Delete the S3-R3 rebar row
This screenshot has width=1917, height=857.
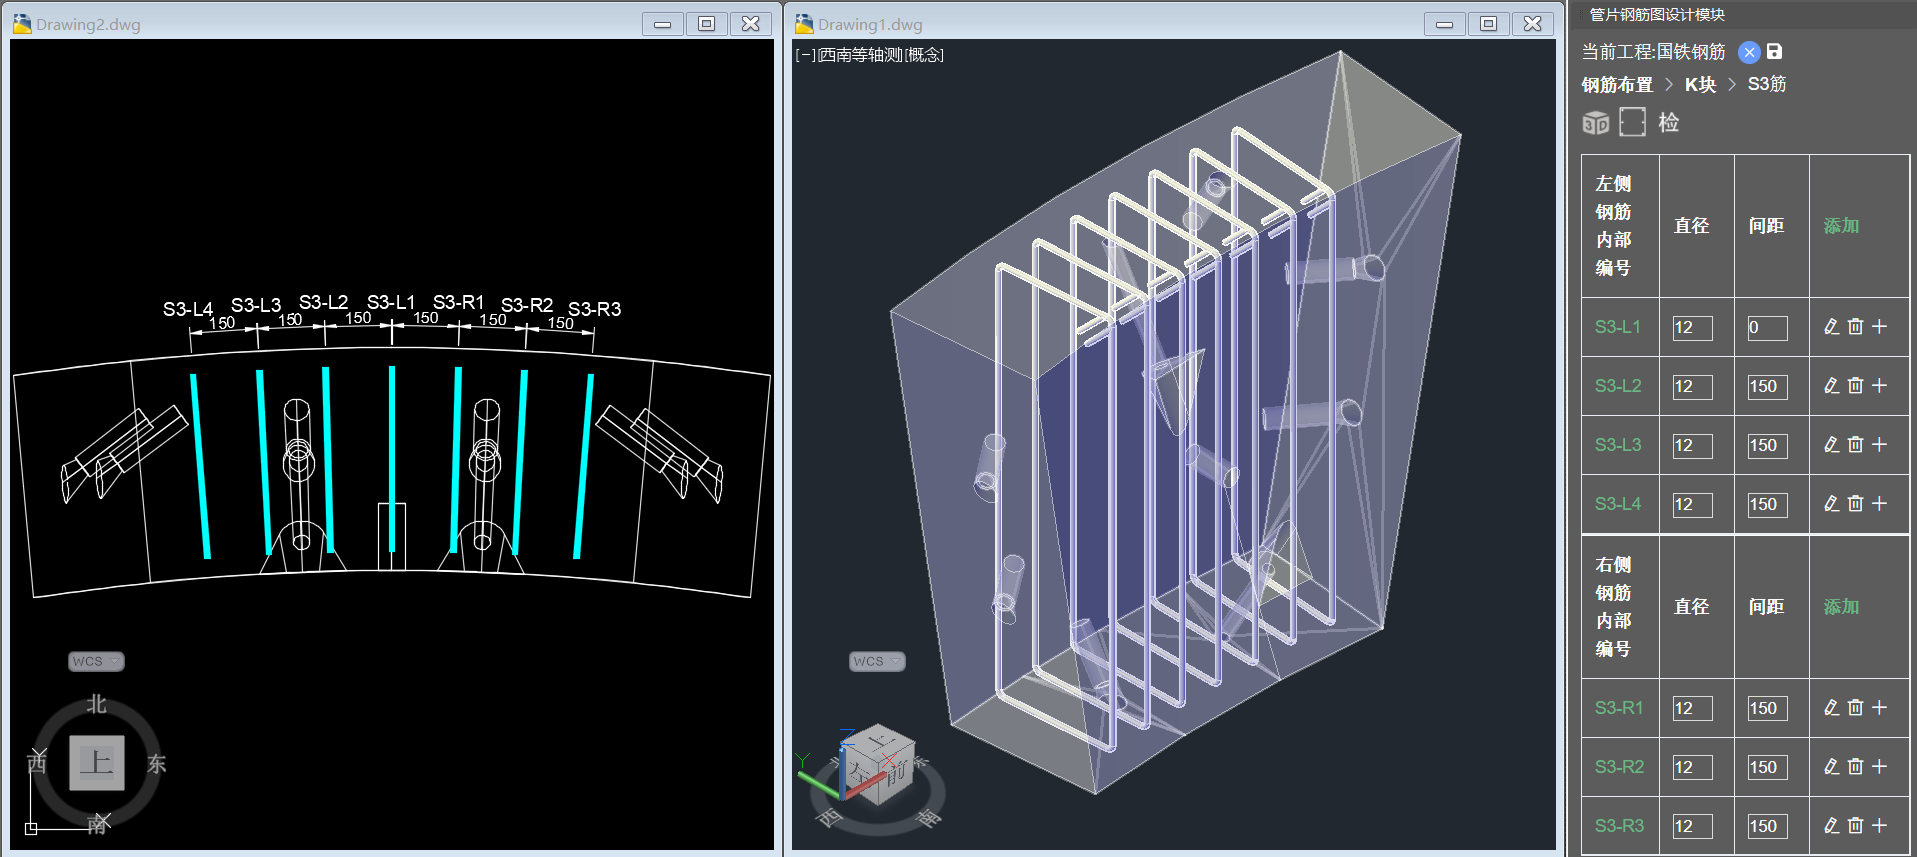pyautogui.click(x=1855, y=826)
